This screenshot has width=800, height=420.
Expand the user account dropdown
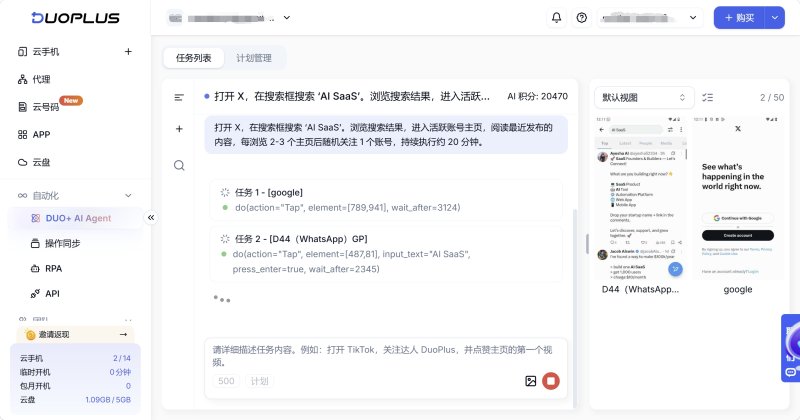(x=650, y=18)
